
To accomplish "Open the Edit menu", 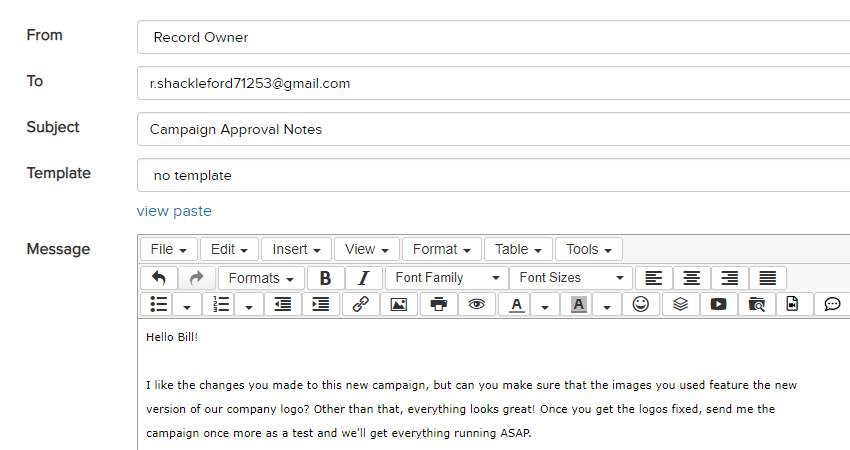I will [x=229, y=249].
